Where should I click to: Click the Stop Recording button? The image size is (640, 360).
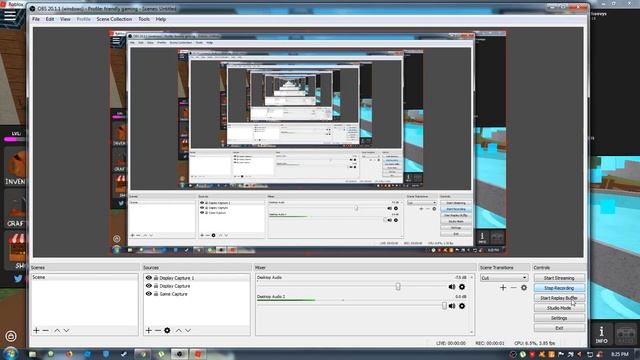tap(559, 288)
